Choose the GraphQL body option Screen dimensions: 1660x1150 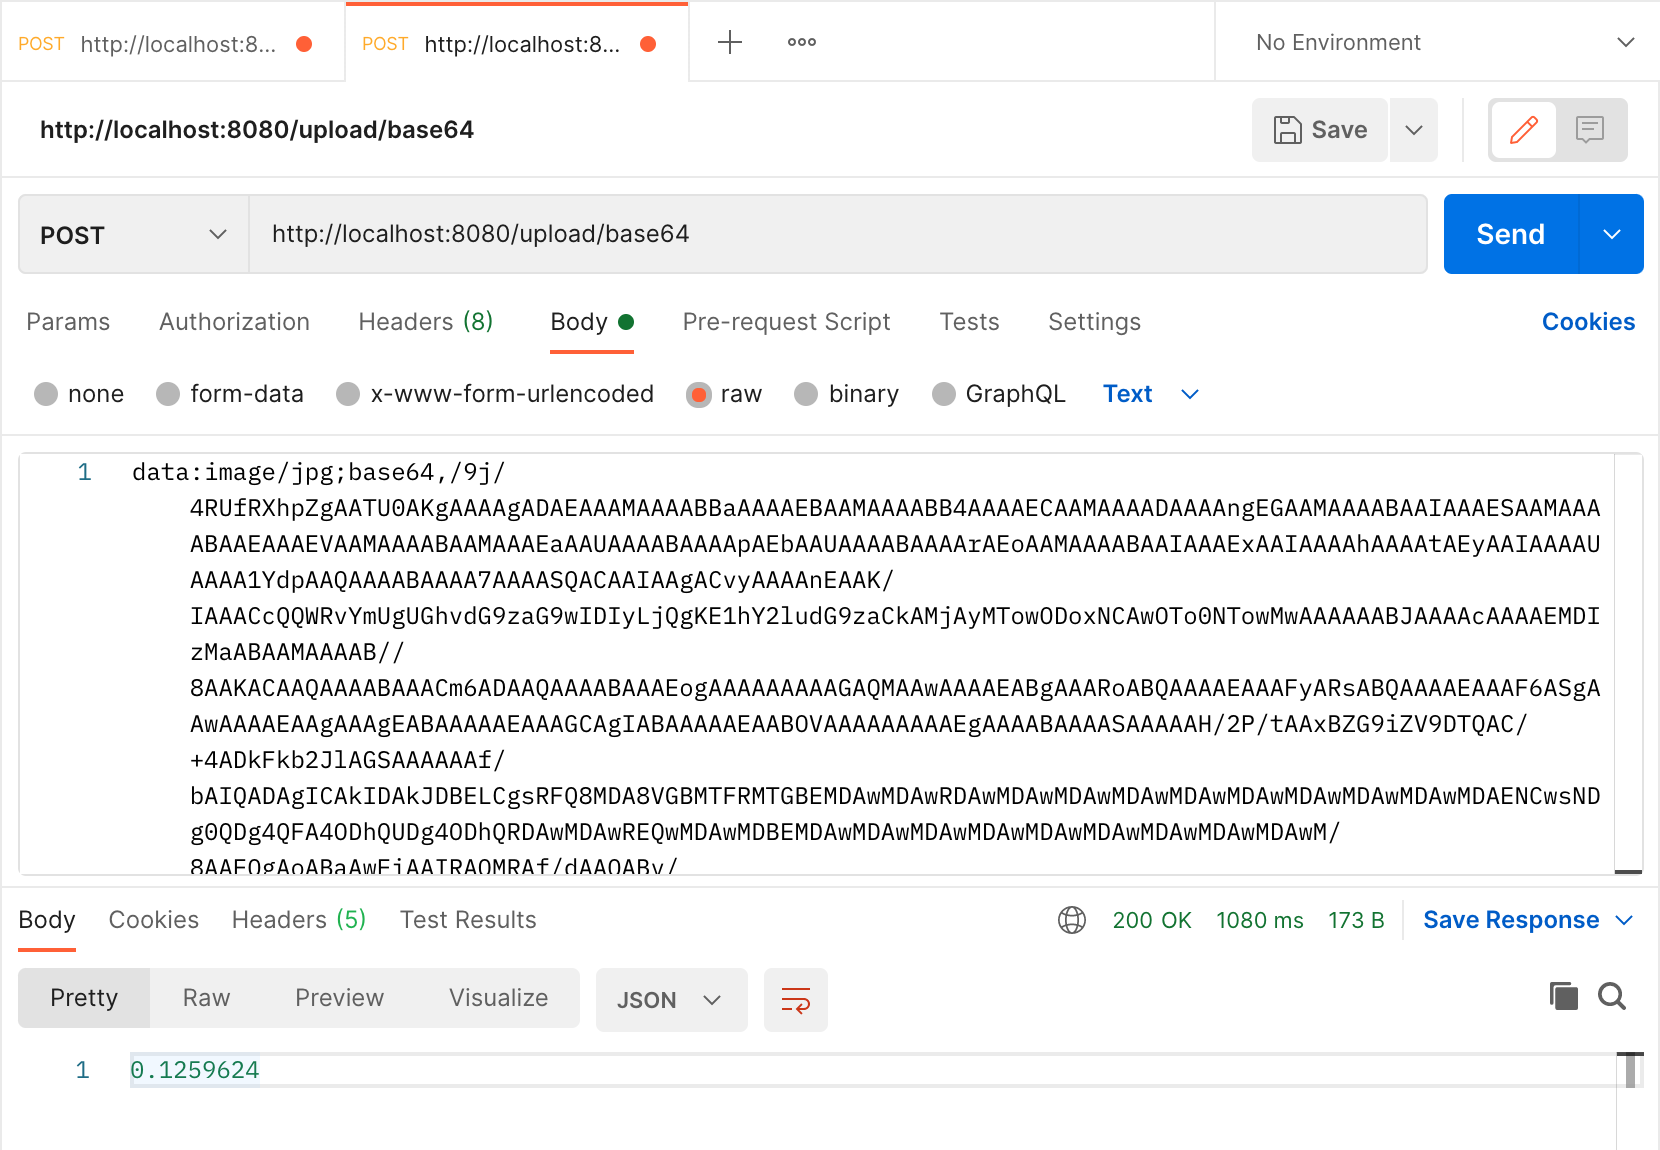click(943, 394)
